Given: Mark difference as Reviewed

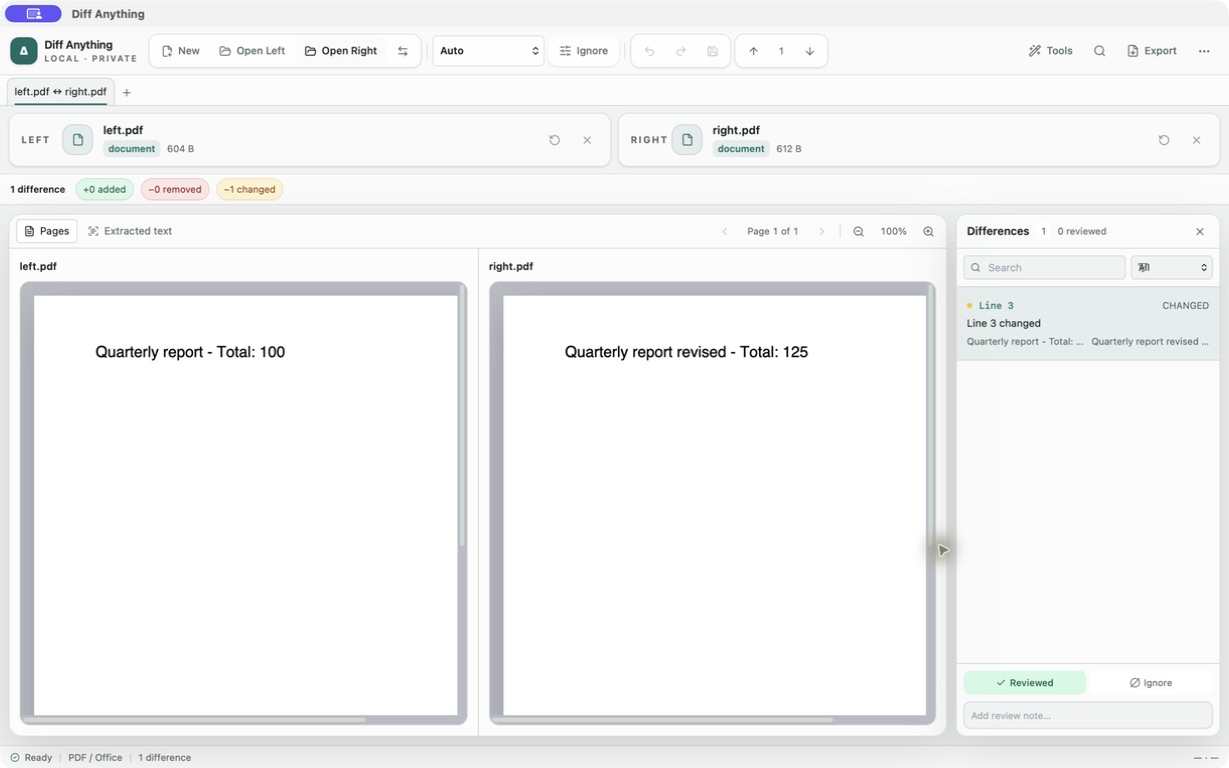Looking at the screenshot, I should click(1025, 683).
